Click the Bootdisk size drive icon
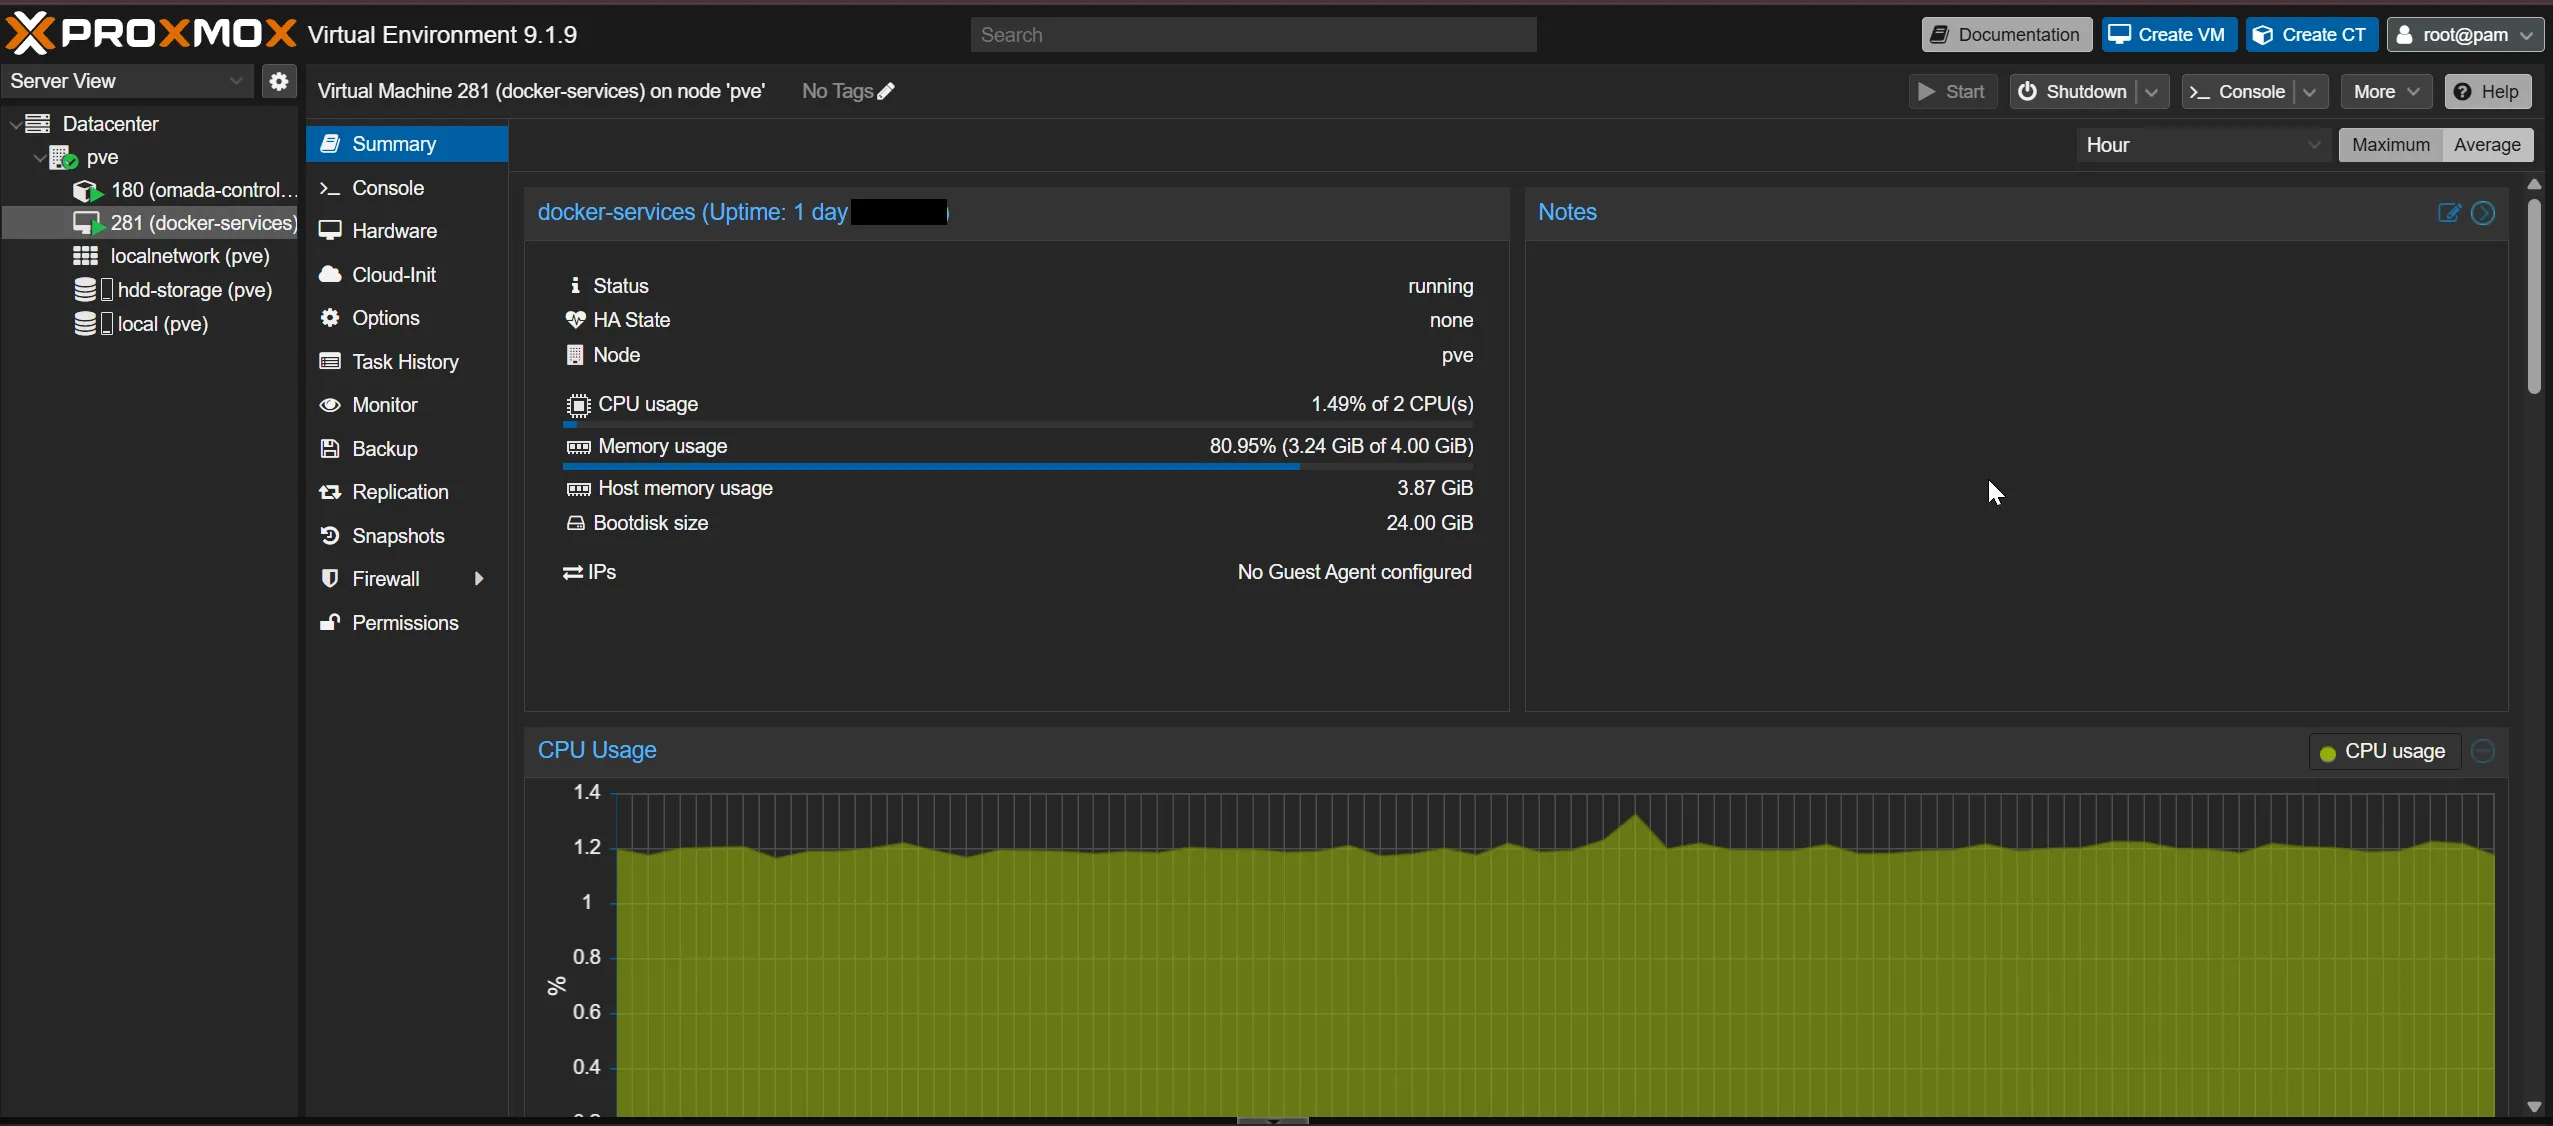Viewport: 2553px width, 1126px height. [575, 523]
